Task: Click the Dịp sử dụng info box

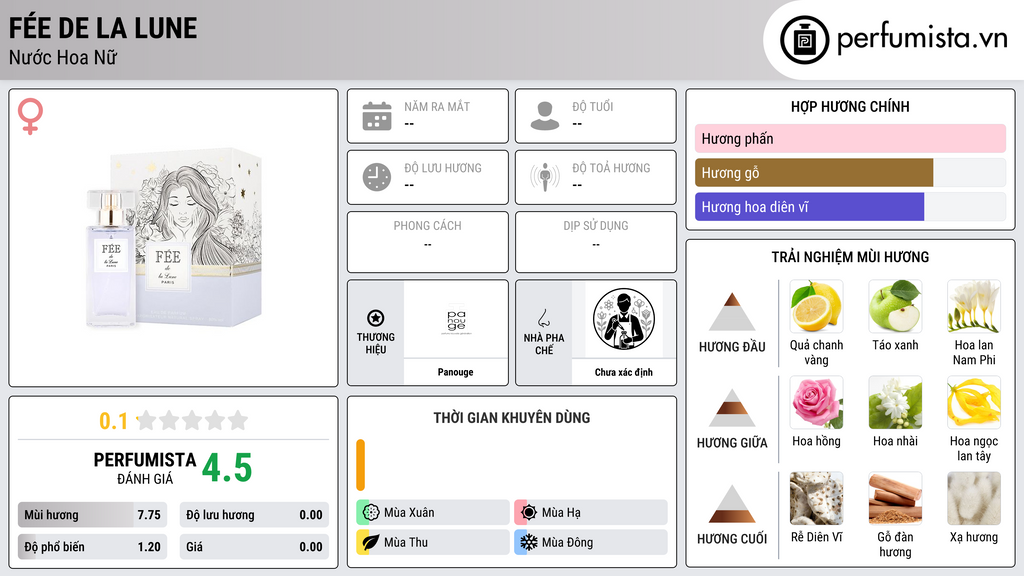Action: [596, 242]
